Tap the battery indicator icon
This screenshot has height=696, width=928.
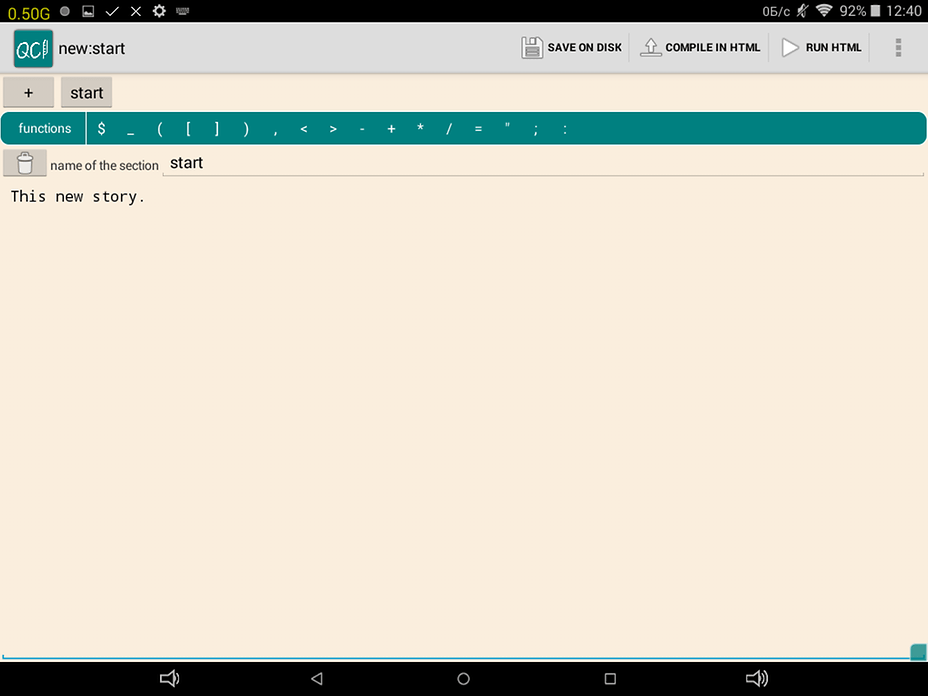[875, 11]
